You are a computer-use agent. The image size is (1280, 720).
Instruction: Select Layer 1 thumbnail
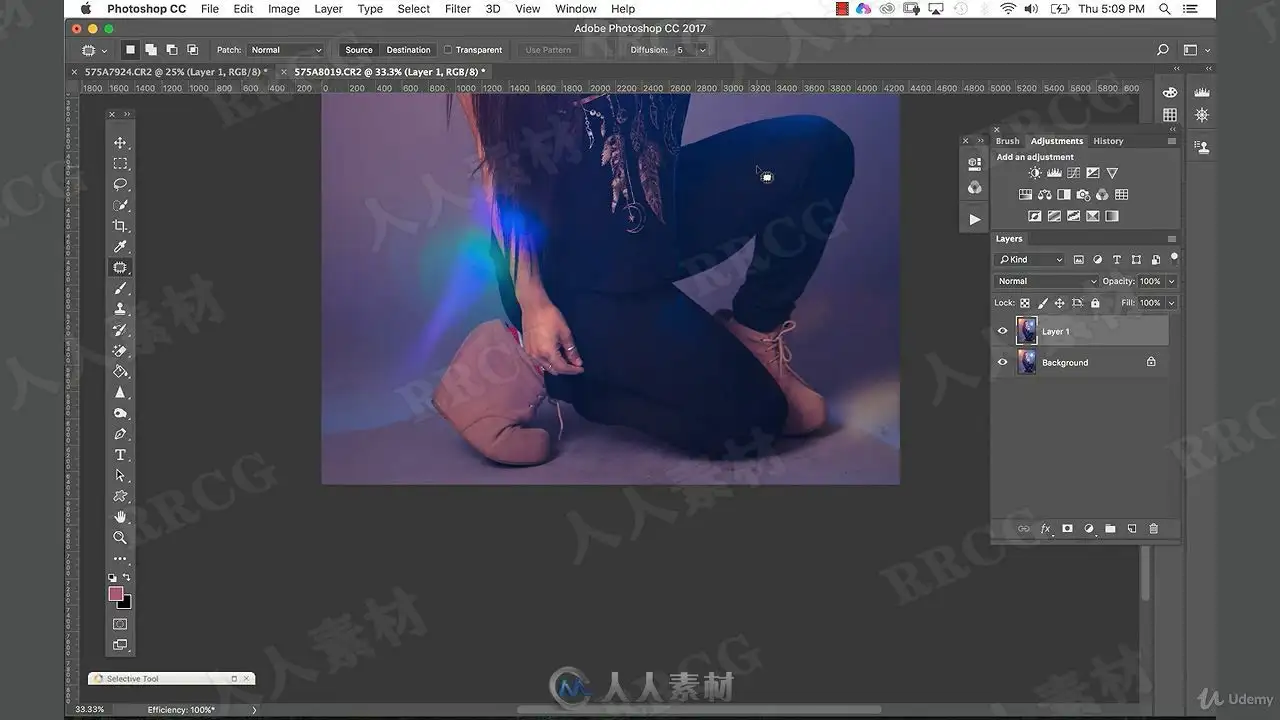tap(1027, 331)
